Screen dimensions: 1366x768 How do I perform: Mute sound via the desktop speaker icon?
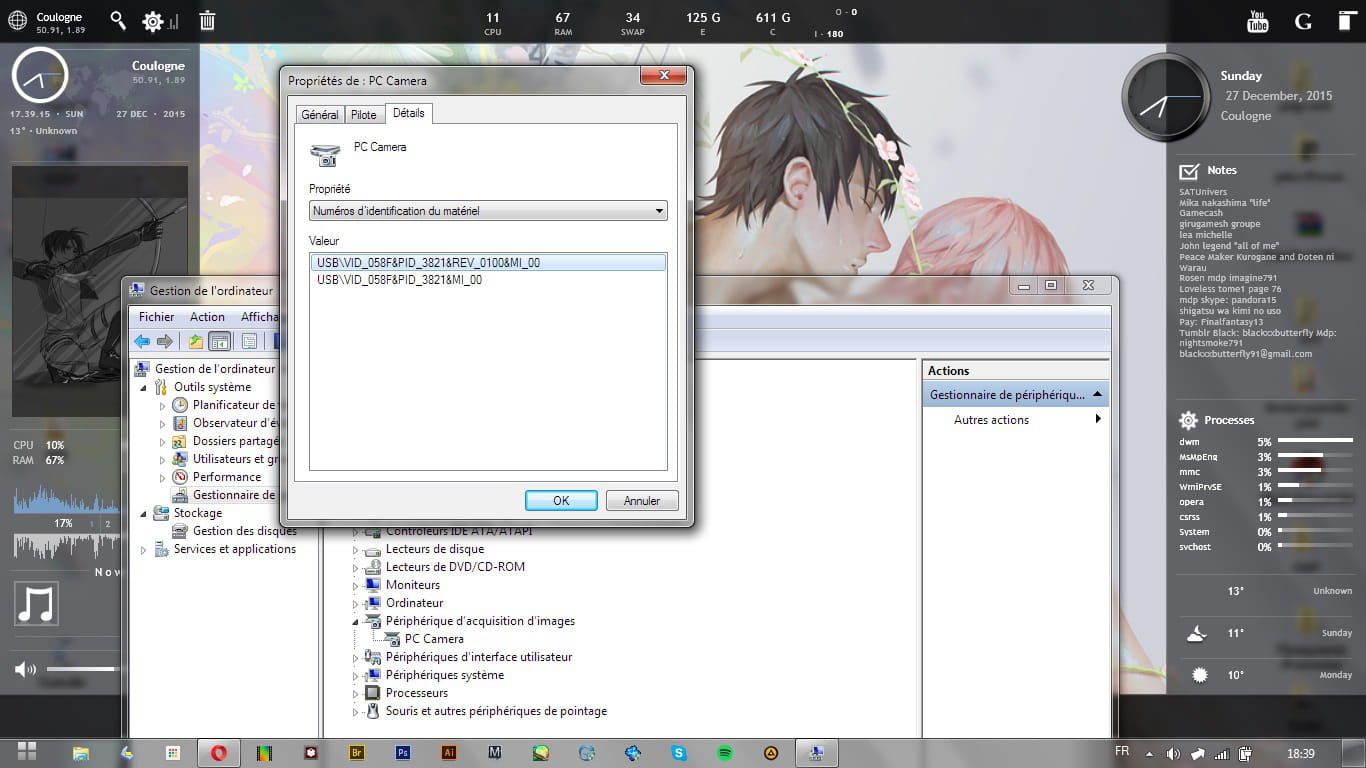point(25,669)
